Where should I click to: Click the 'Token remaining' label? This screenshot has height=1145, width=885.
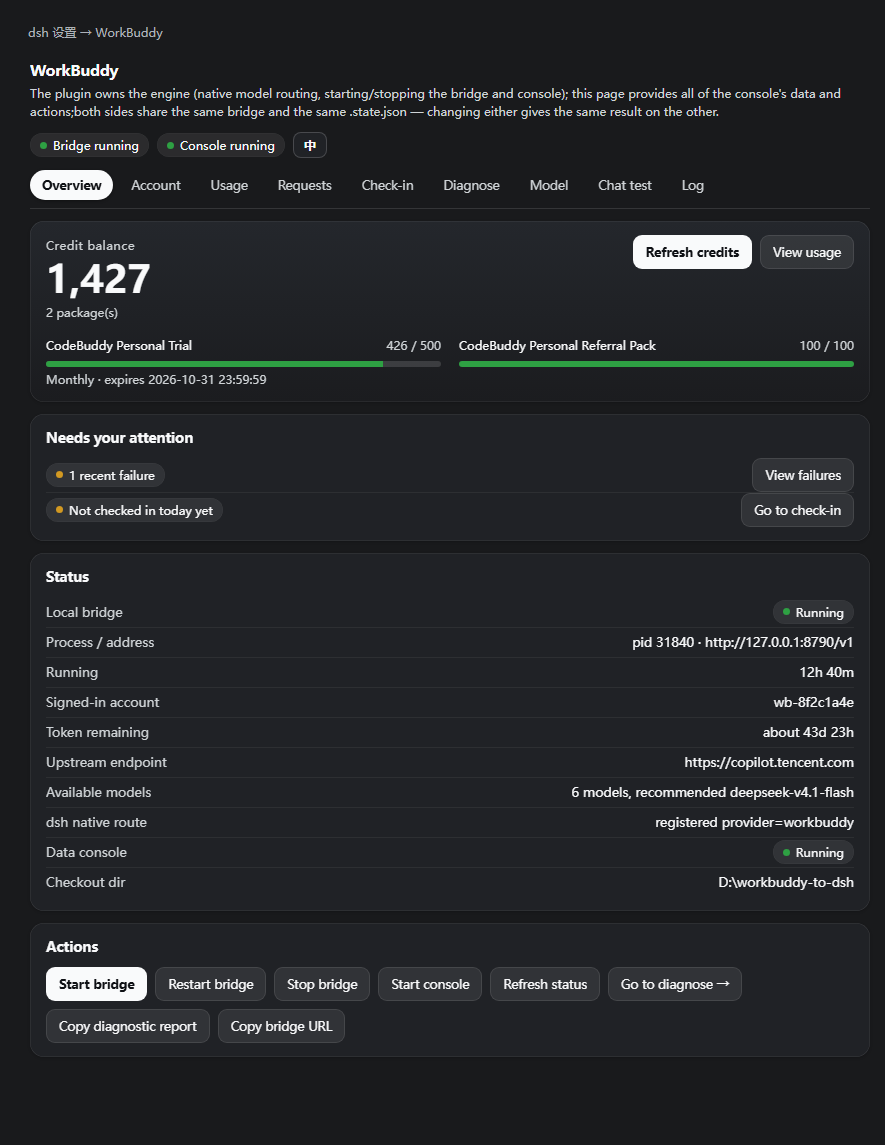click(x=97, y=732)
